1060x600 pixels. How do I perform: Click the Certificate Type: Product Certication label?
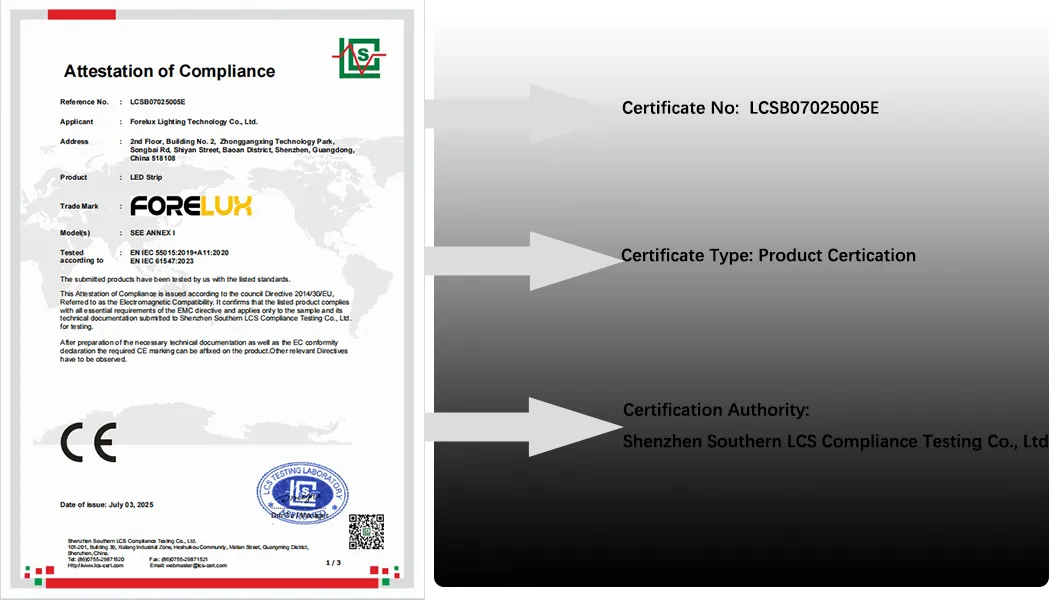(768, 255)
